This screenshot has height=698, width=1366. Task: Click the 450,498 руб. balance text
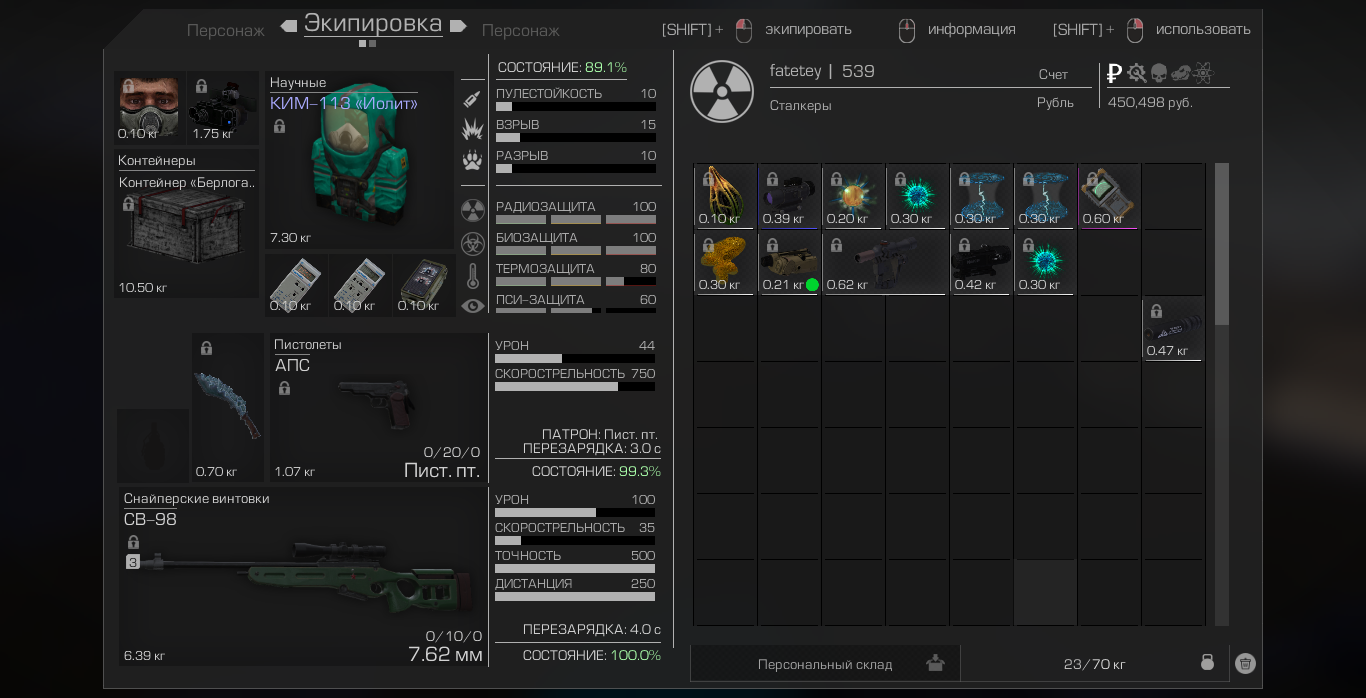pyautogui.click(x=1150, y=102)
